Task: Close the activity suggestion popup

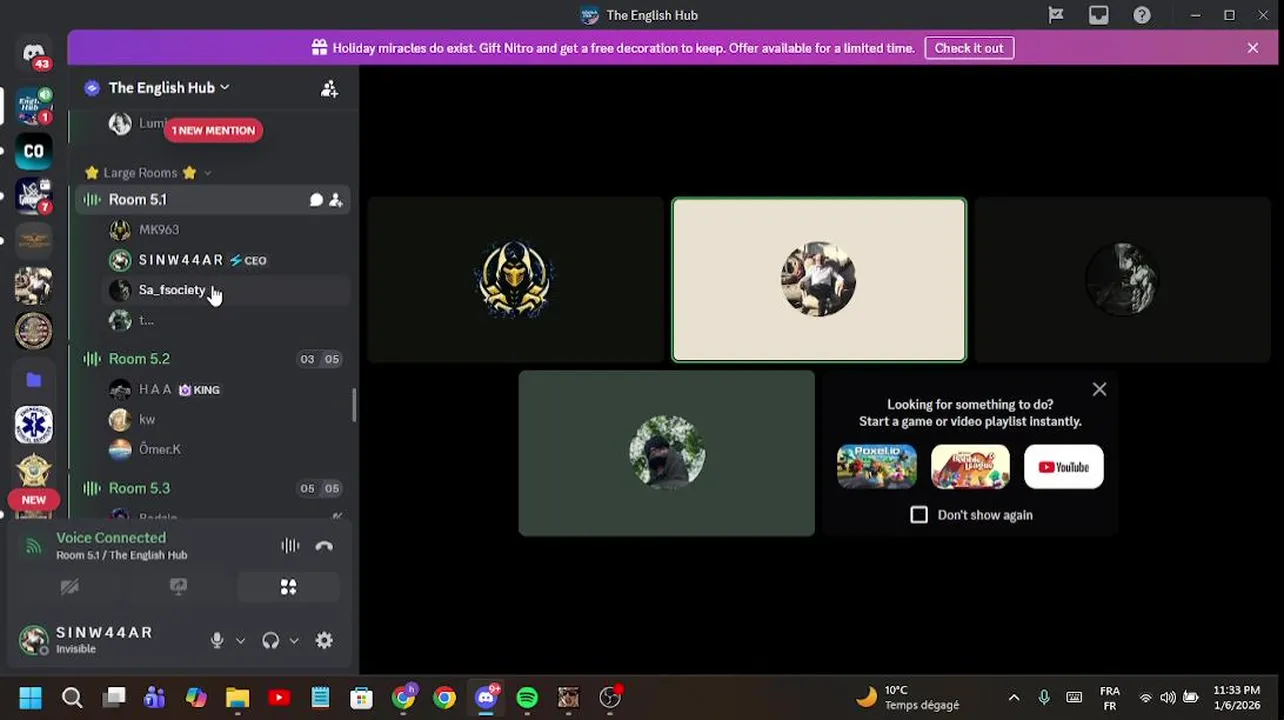Action: pos(1099,390)
